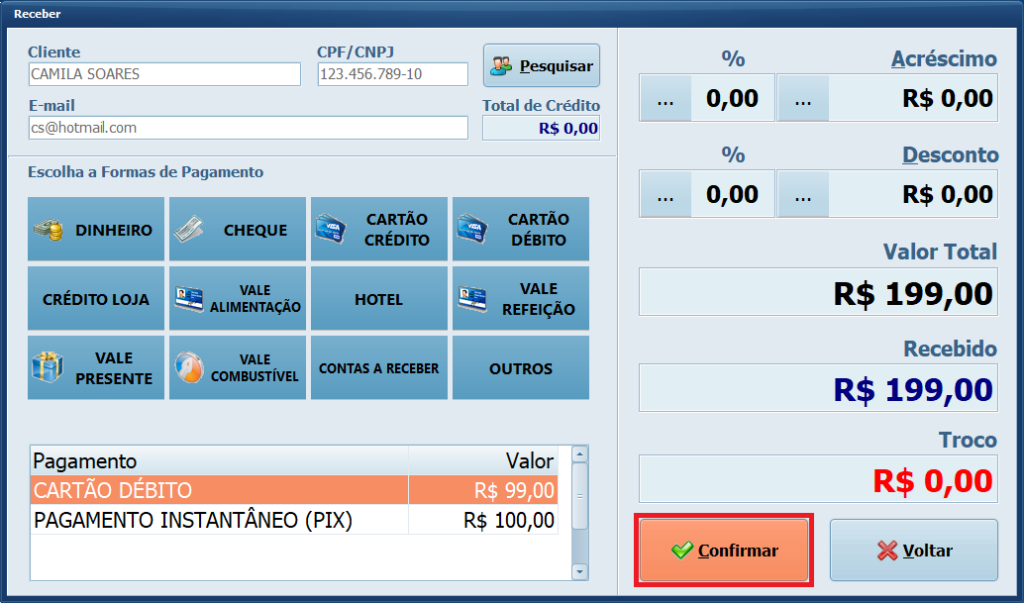Pick CARTÃO CRÉDITO payment button
Screen dimensions: 1024x603
[x=380, y=230]
